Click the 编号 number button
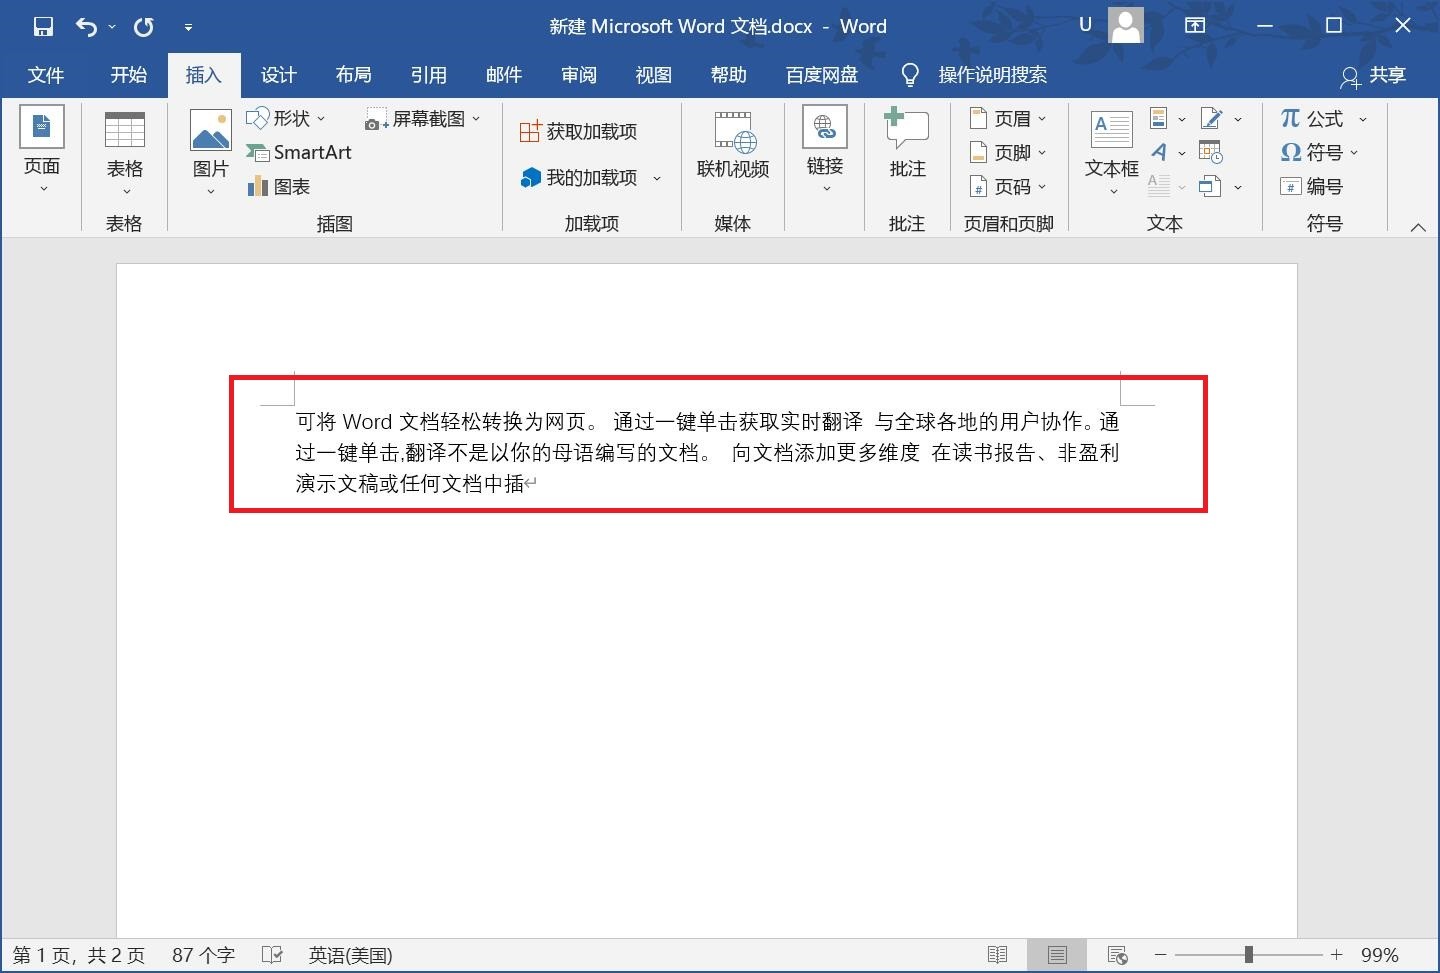 [x=1312, y=186]
